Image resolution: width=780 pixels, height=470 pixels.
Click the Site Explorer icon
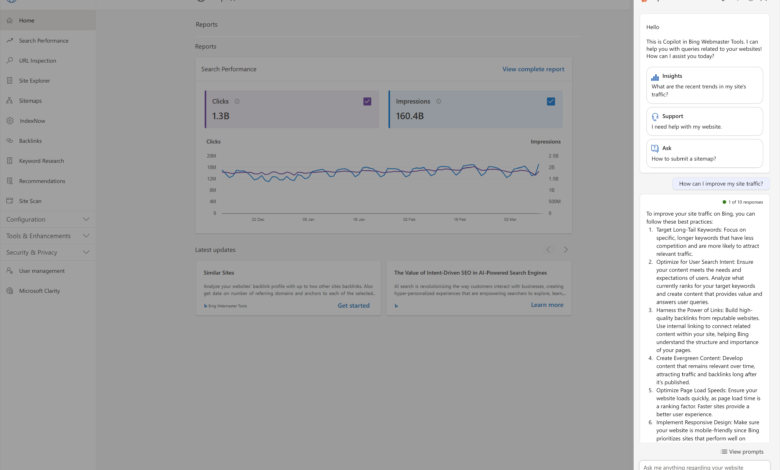(9, 80)
